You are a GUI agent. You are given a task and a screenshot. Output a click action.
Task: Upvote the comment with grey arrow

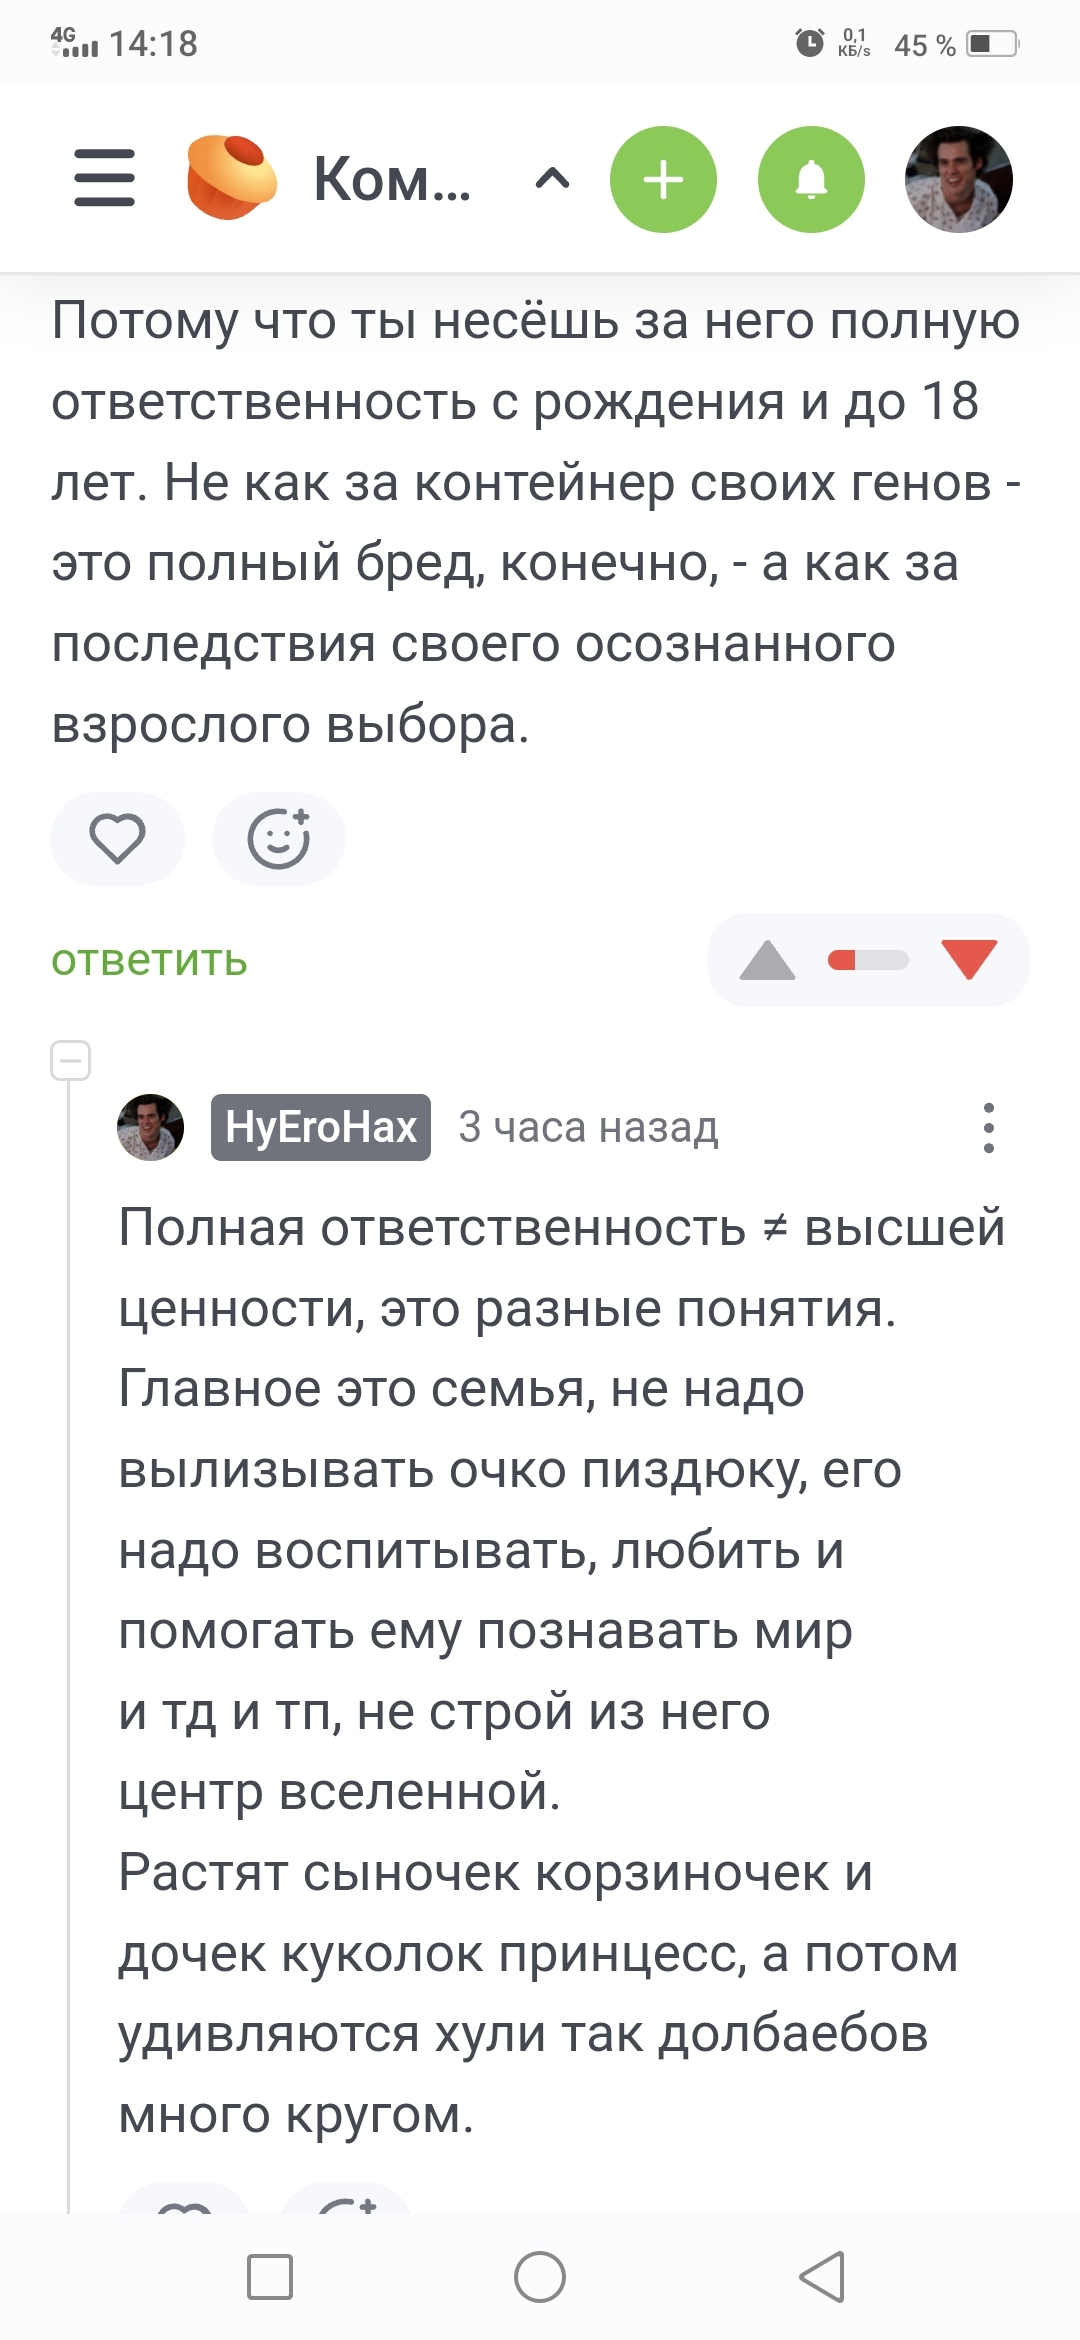click(x=767, y=960)
